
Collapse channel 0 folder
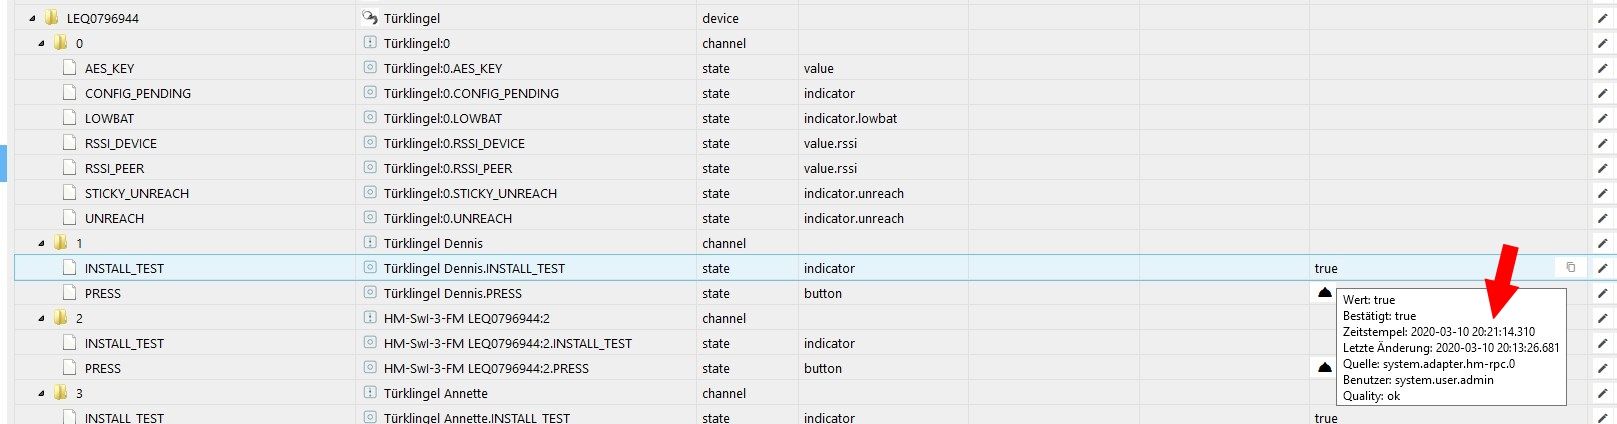[41, 43]
